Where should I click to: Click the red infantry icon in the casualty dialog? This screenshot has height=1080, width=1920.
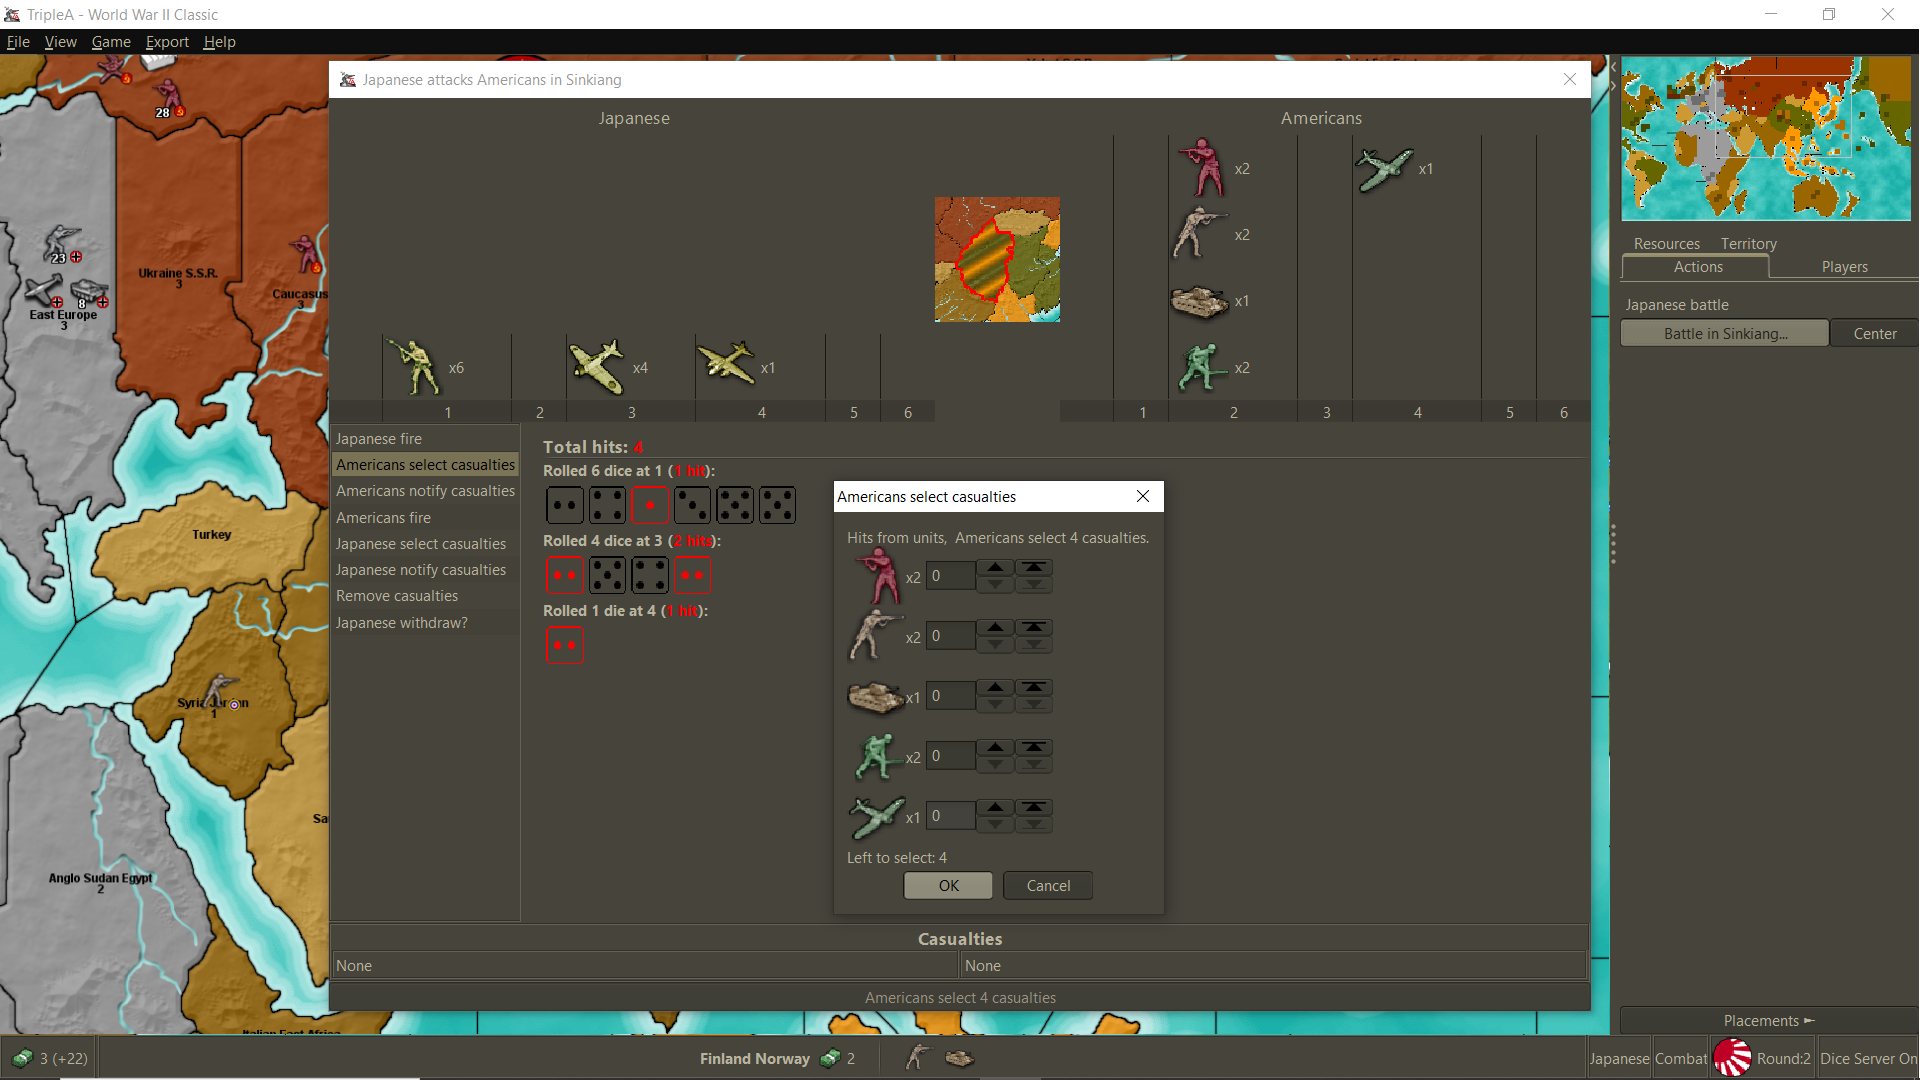tap(877, 576)
